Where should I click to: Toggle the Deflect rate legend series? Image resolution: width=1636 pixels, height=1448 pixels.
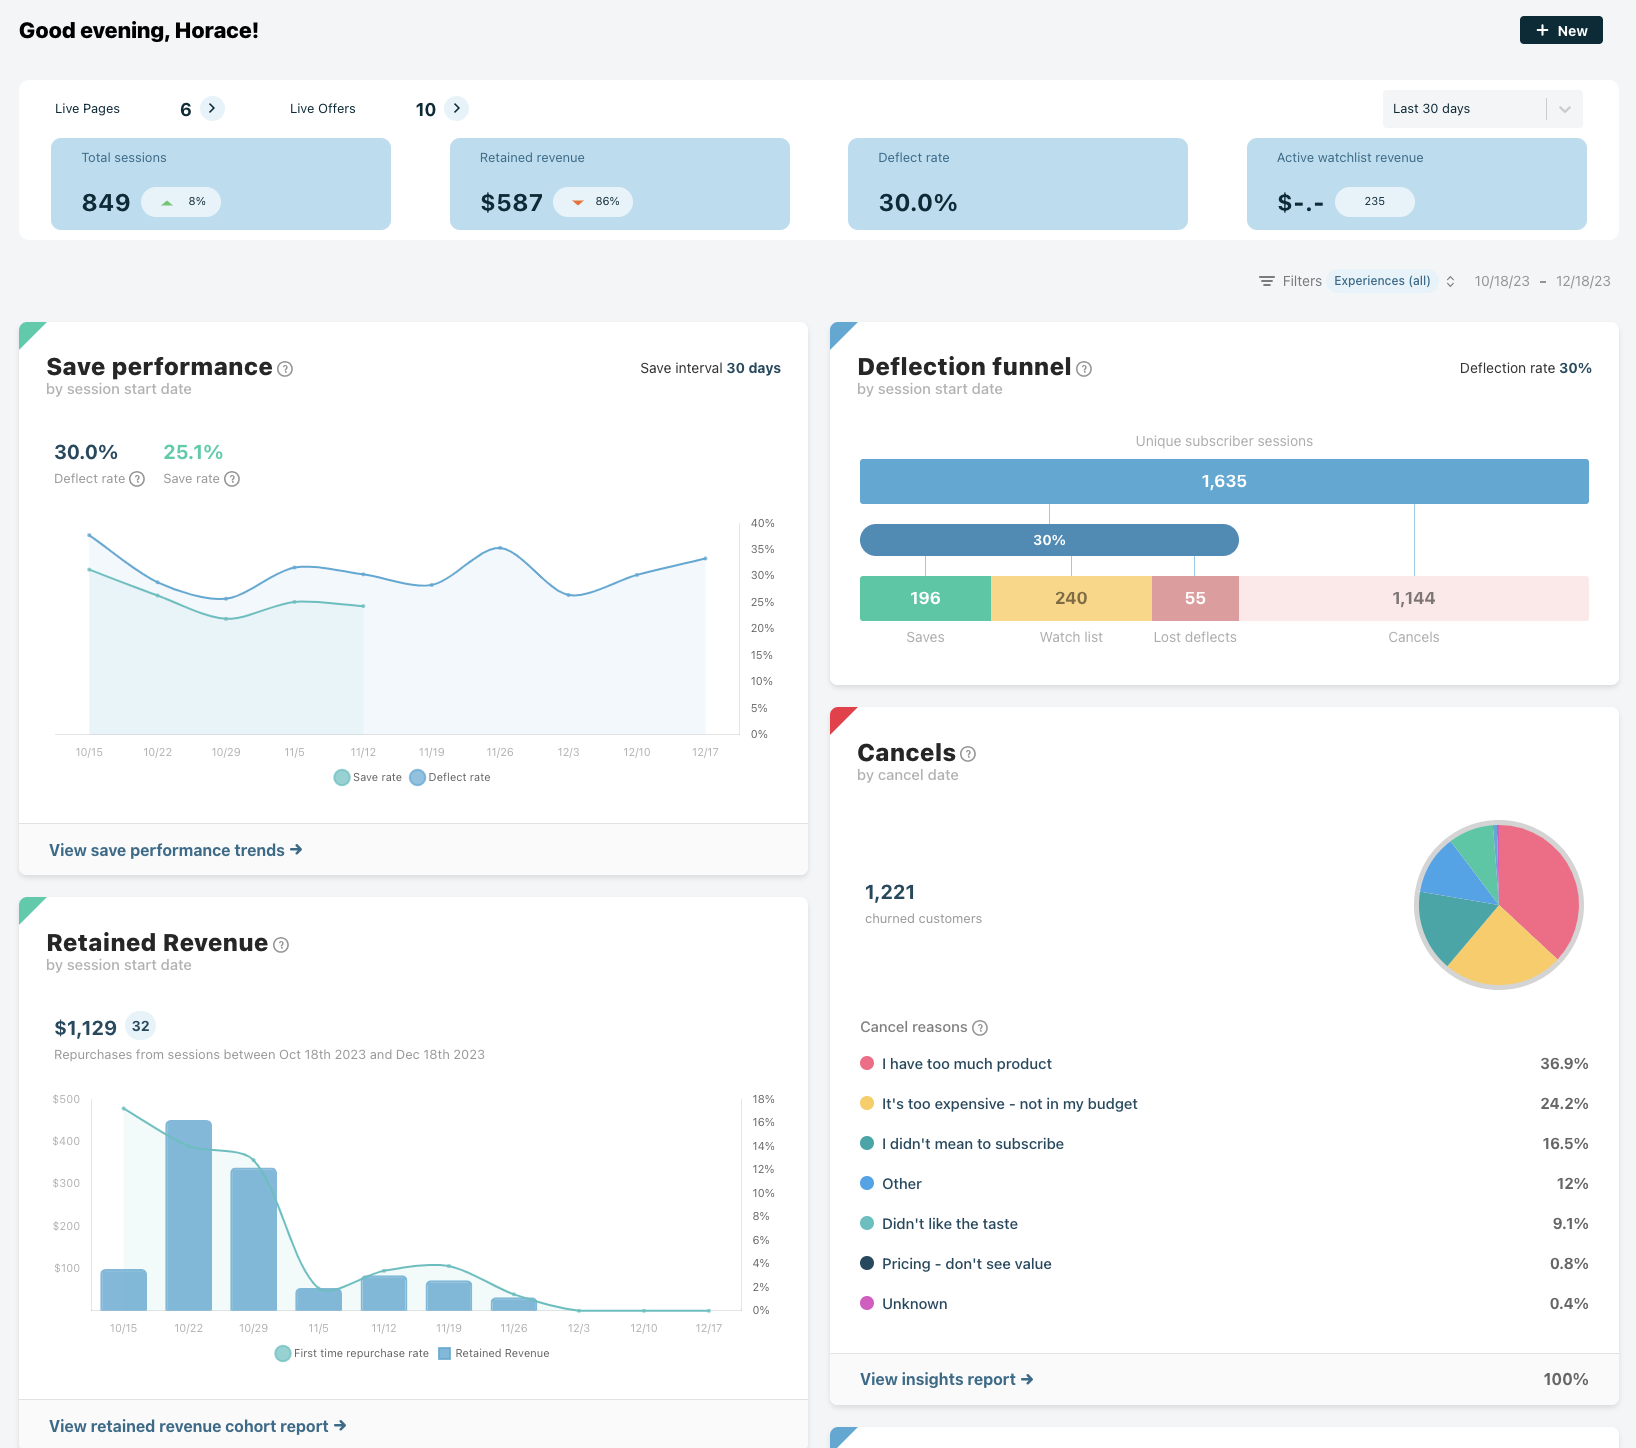pyautogui.click(x=450, y=777)
